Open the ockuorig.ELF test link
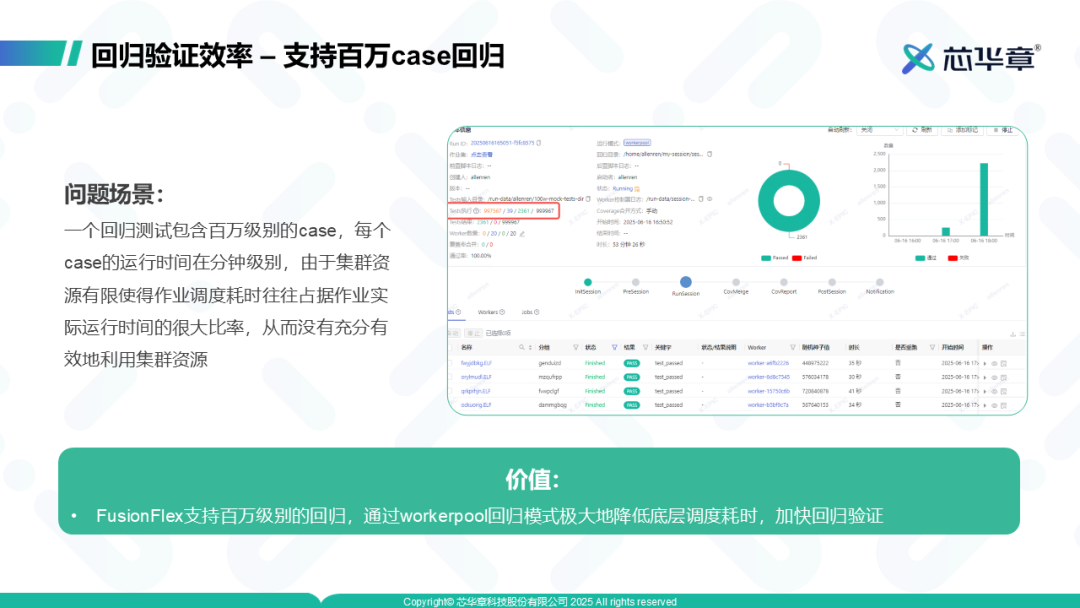Image resolution: width=1080 pixels, height=608 pixels. tap(476, 405)
